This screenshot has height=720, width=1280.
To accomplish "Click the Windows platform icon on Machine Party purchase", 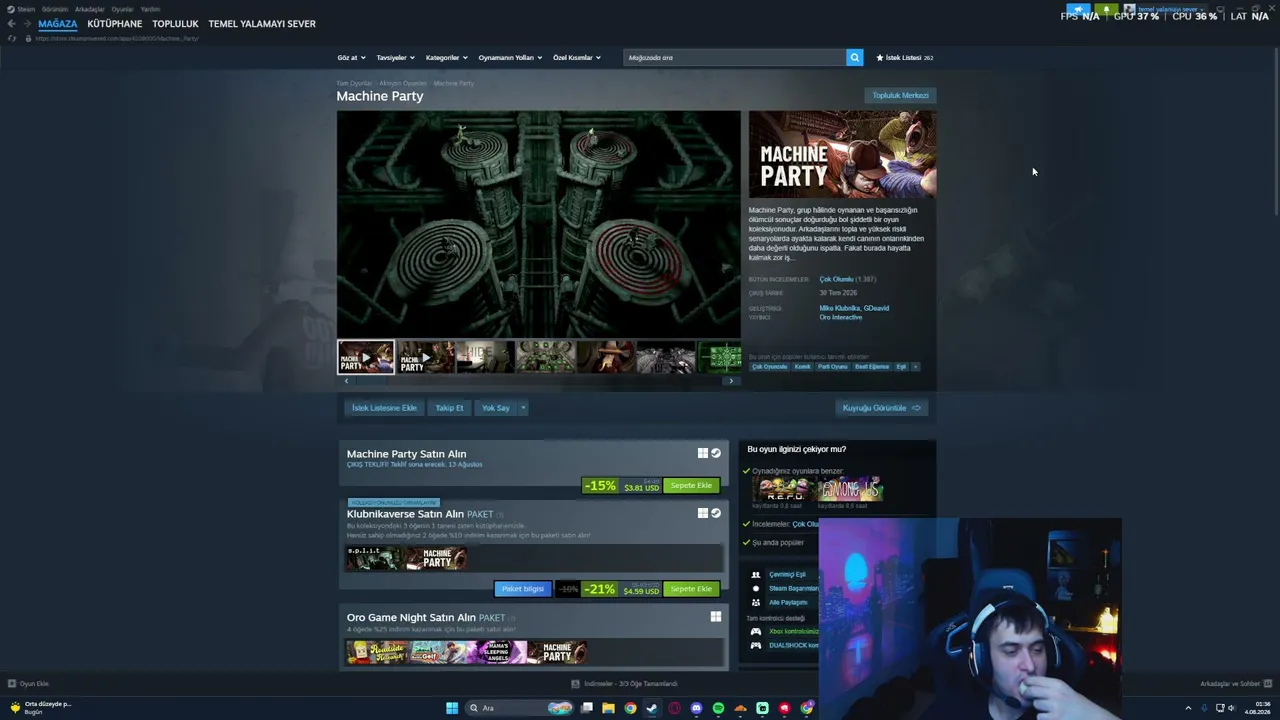I will click(703, 453).
